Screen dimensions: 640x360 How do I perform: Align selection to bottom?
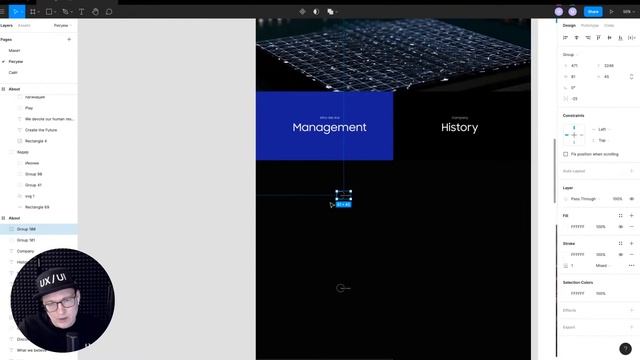(x=620, y=38)
